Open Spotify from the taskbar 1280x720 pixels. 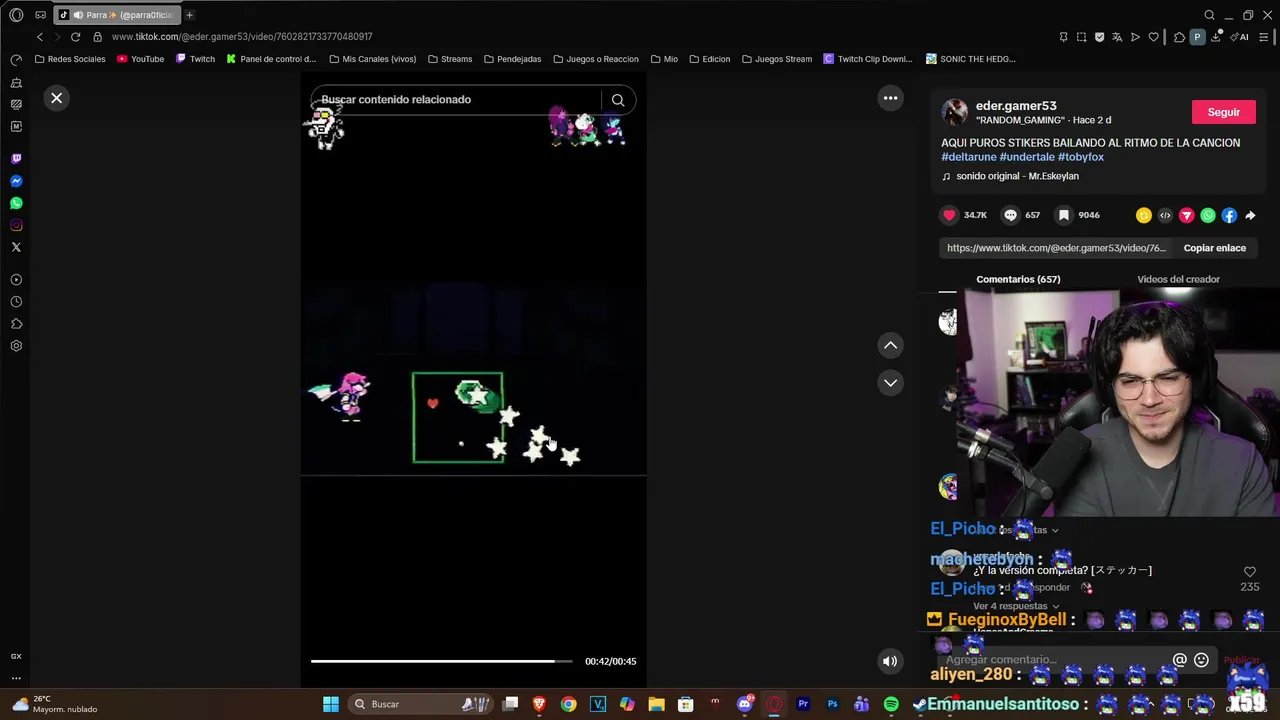click(891, 704)
